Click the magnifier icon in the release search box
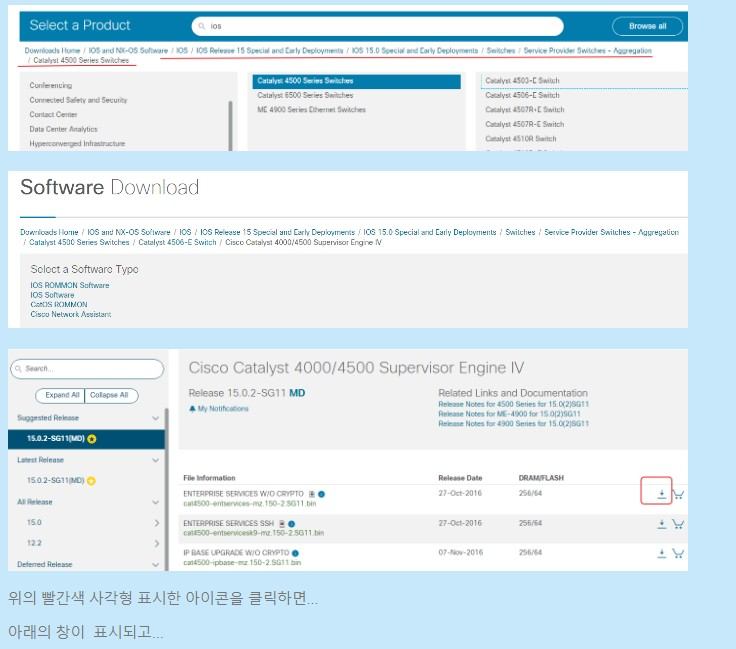 (19, 369)
